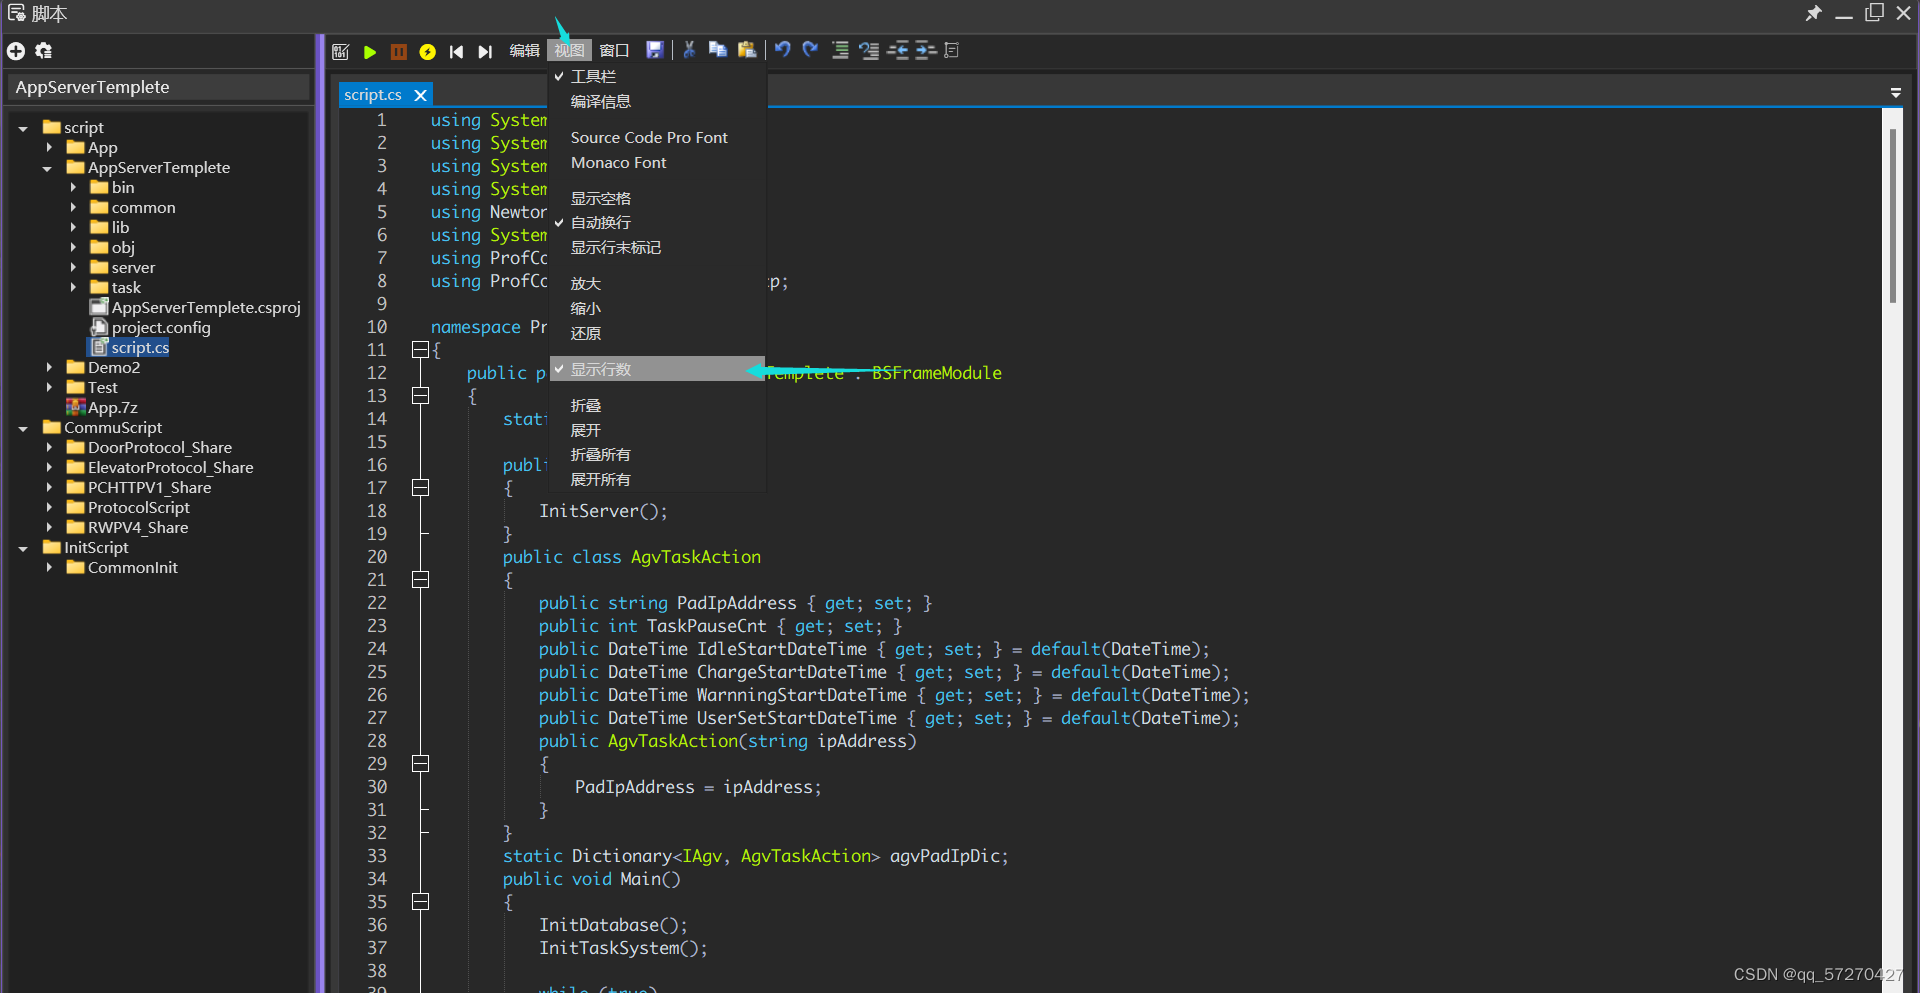Jump to previous with skip-back icon
This screenshot has width=1920, height=993.
(x=457, y=51)
